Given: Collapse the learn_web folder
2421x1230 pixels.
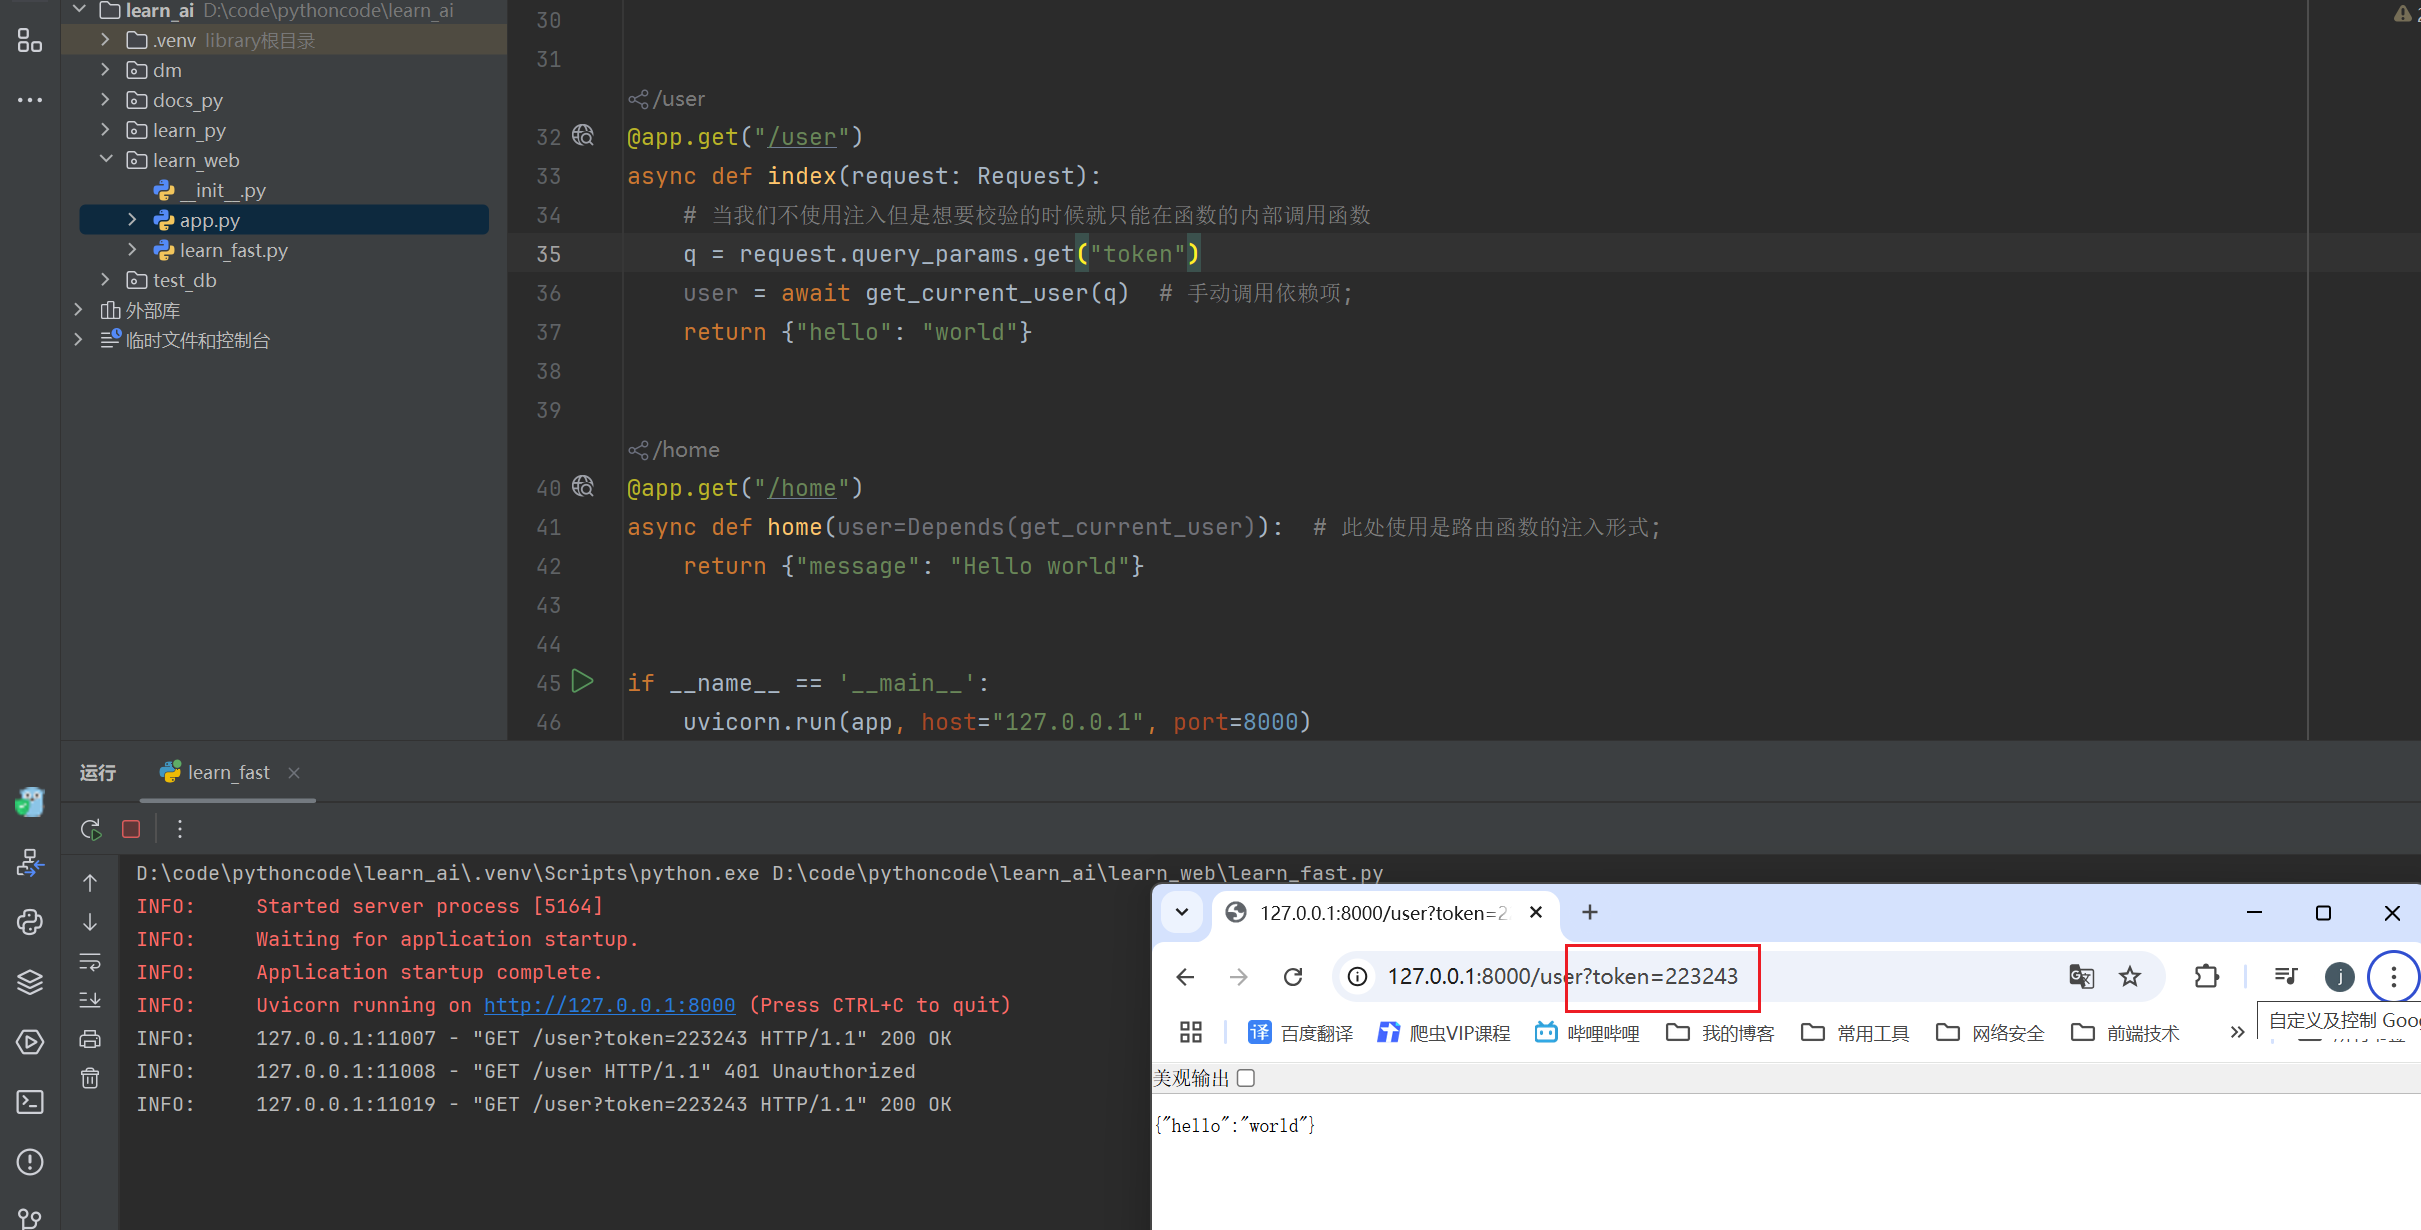Looking at the screenshot, I should 105,160.
